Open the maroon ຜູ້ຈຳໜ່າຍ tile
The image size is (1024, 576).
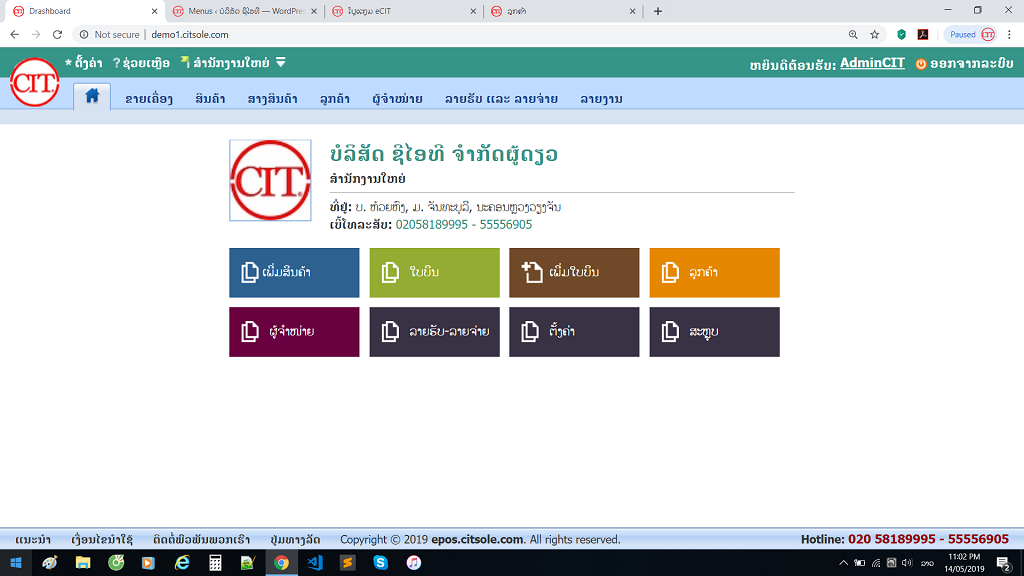tap(294, 332)
